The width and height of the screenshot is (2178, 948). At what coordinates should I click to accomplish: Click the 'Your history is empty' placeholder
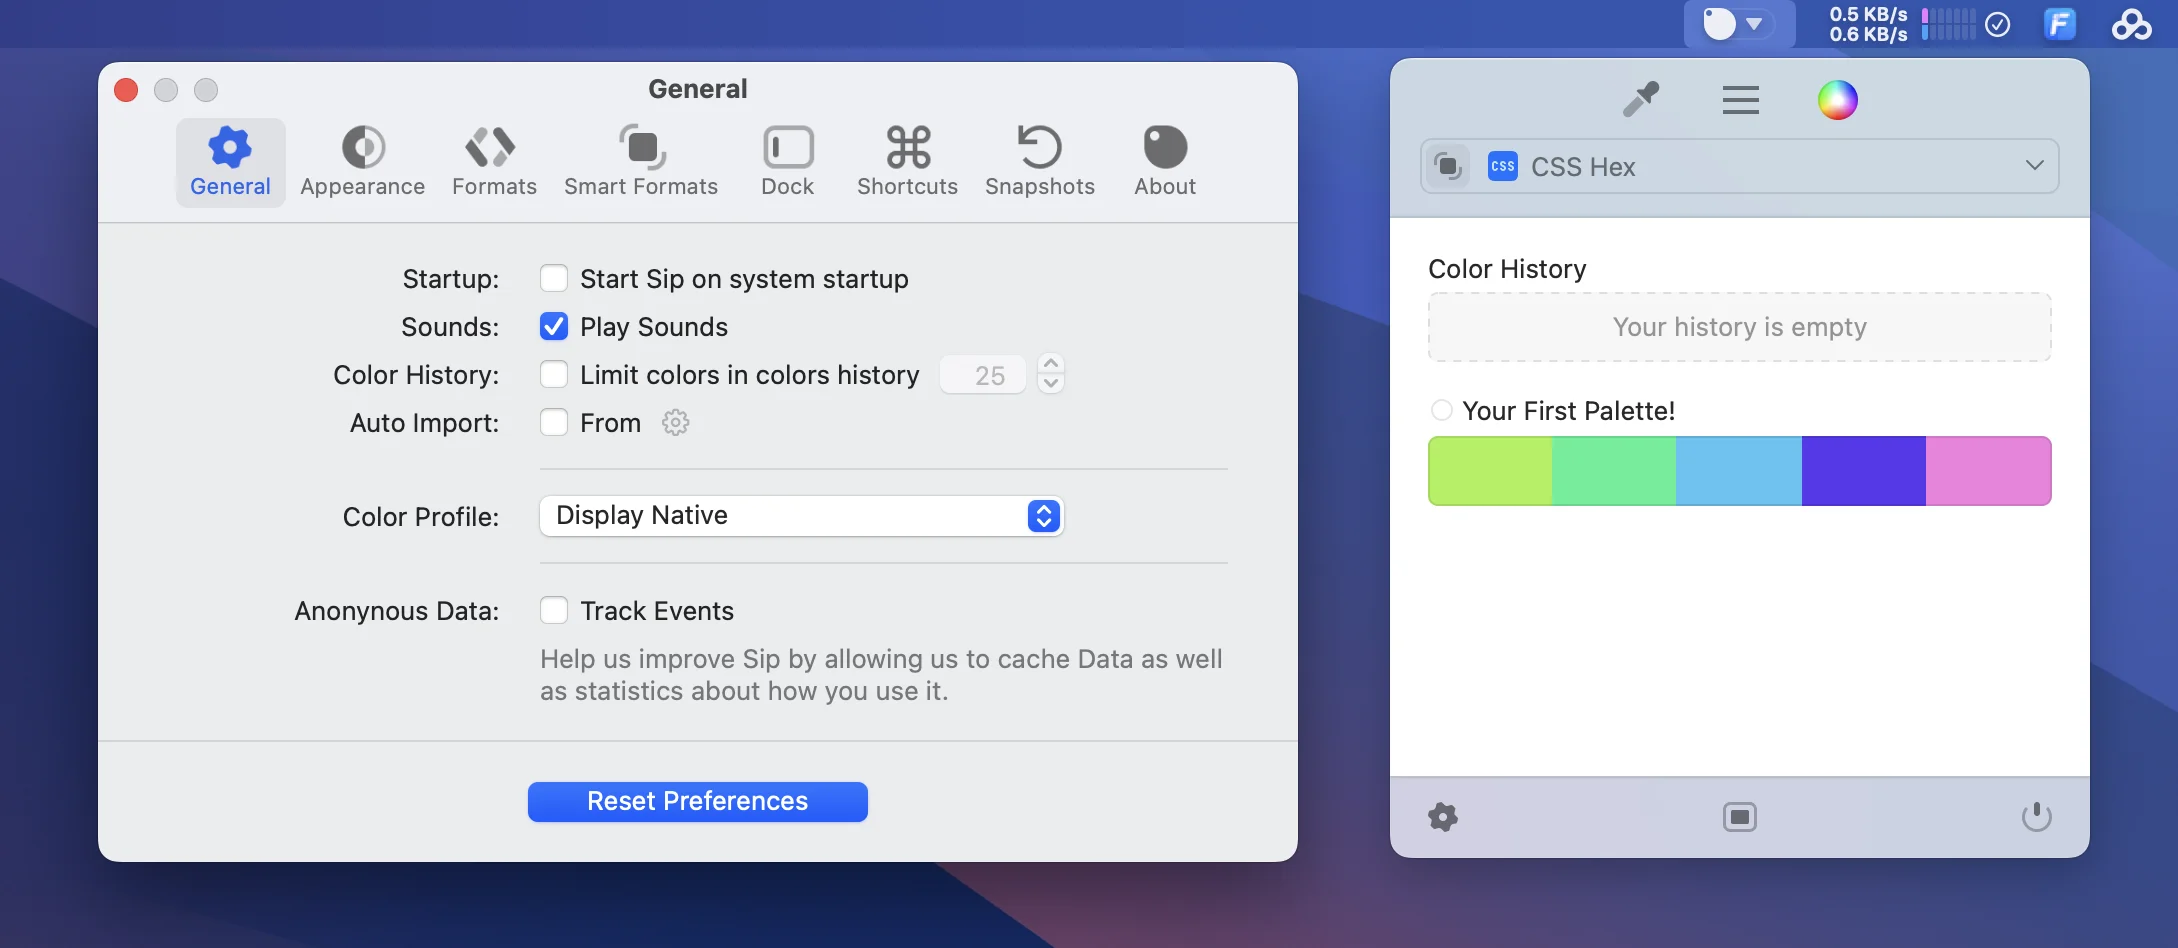[x=1739, y=327]
